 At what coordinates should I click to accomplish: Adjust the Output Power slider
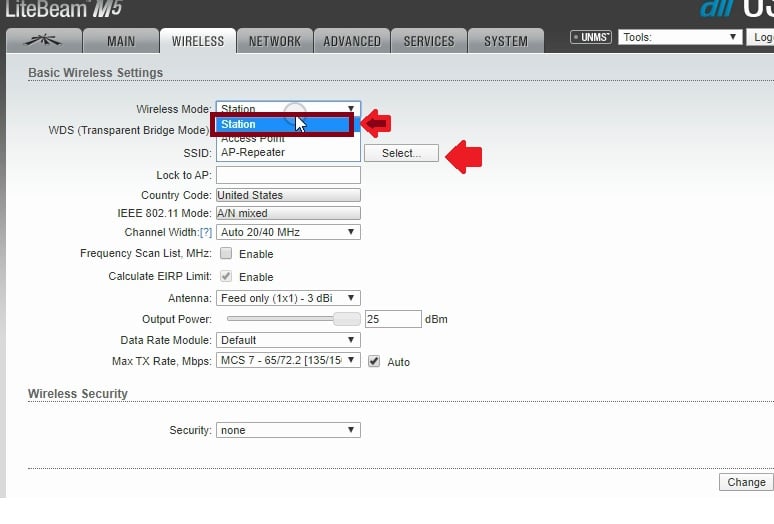click(346, 319)
